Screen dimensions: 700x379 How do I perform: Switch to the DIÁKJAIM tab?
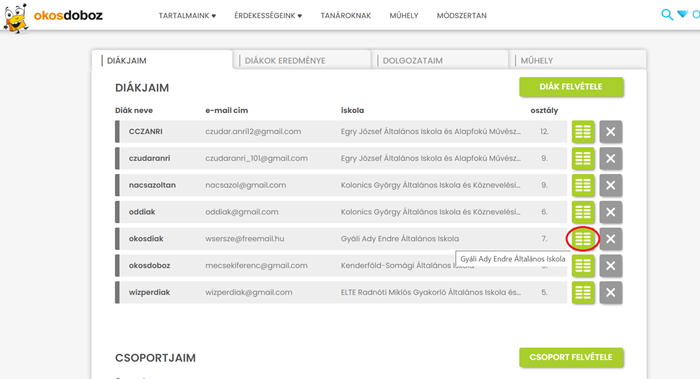162,60
